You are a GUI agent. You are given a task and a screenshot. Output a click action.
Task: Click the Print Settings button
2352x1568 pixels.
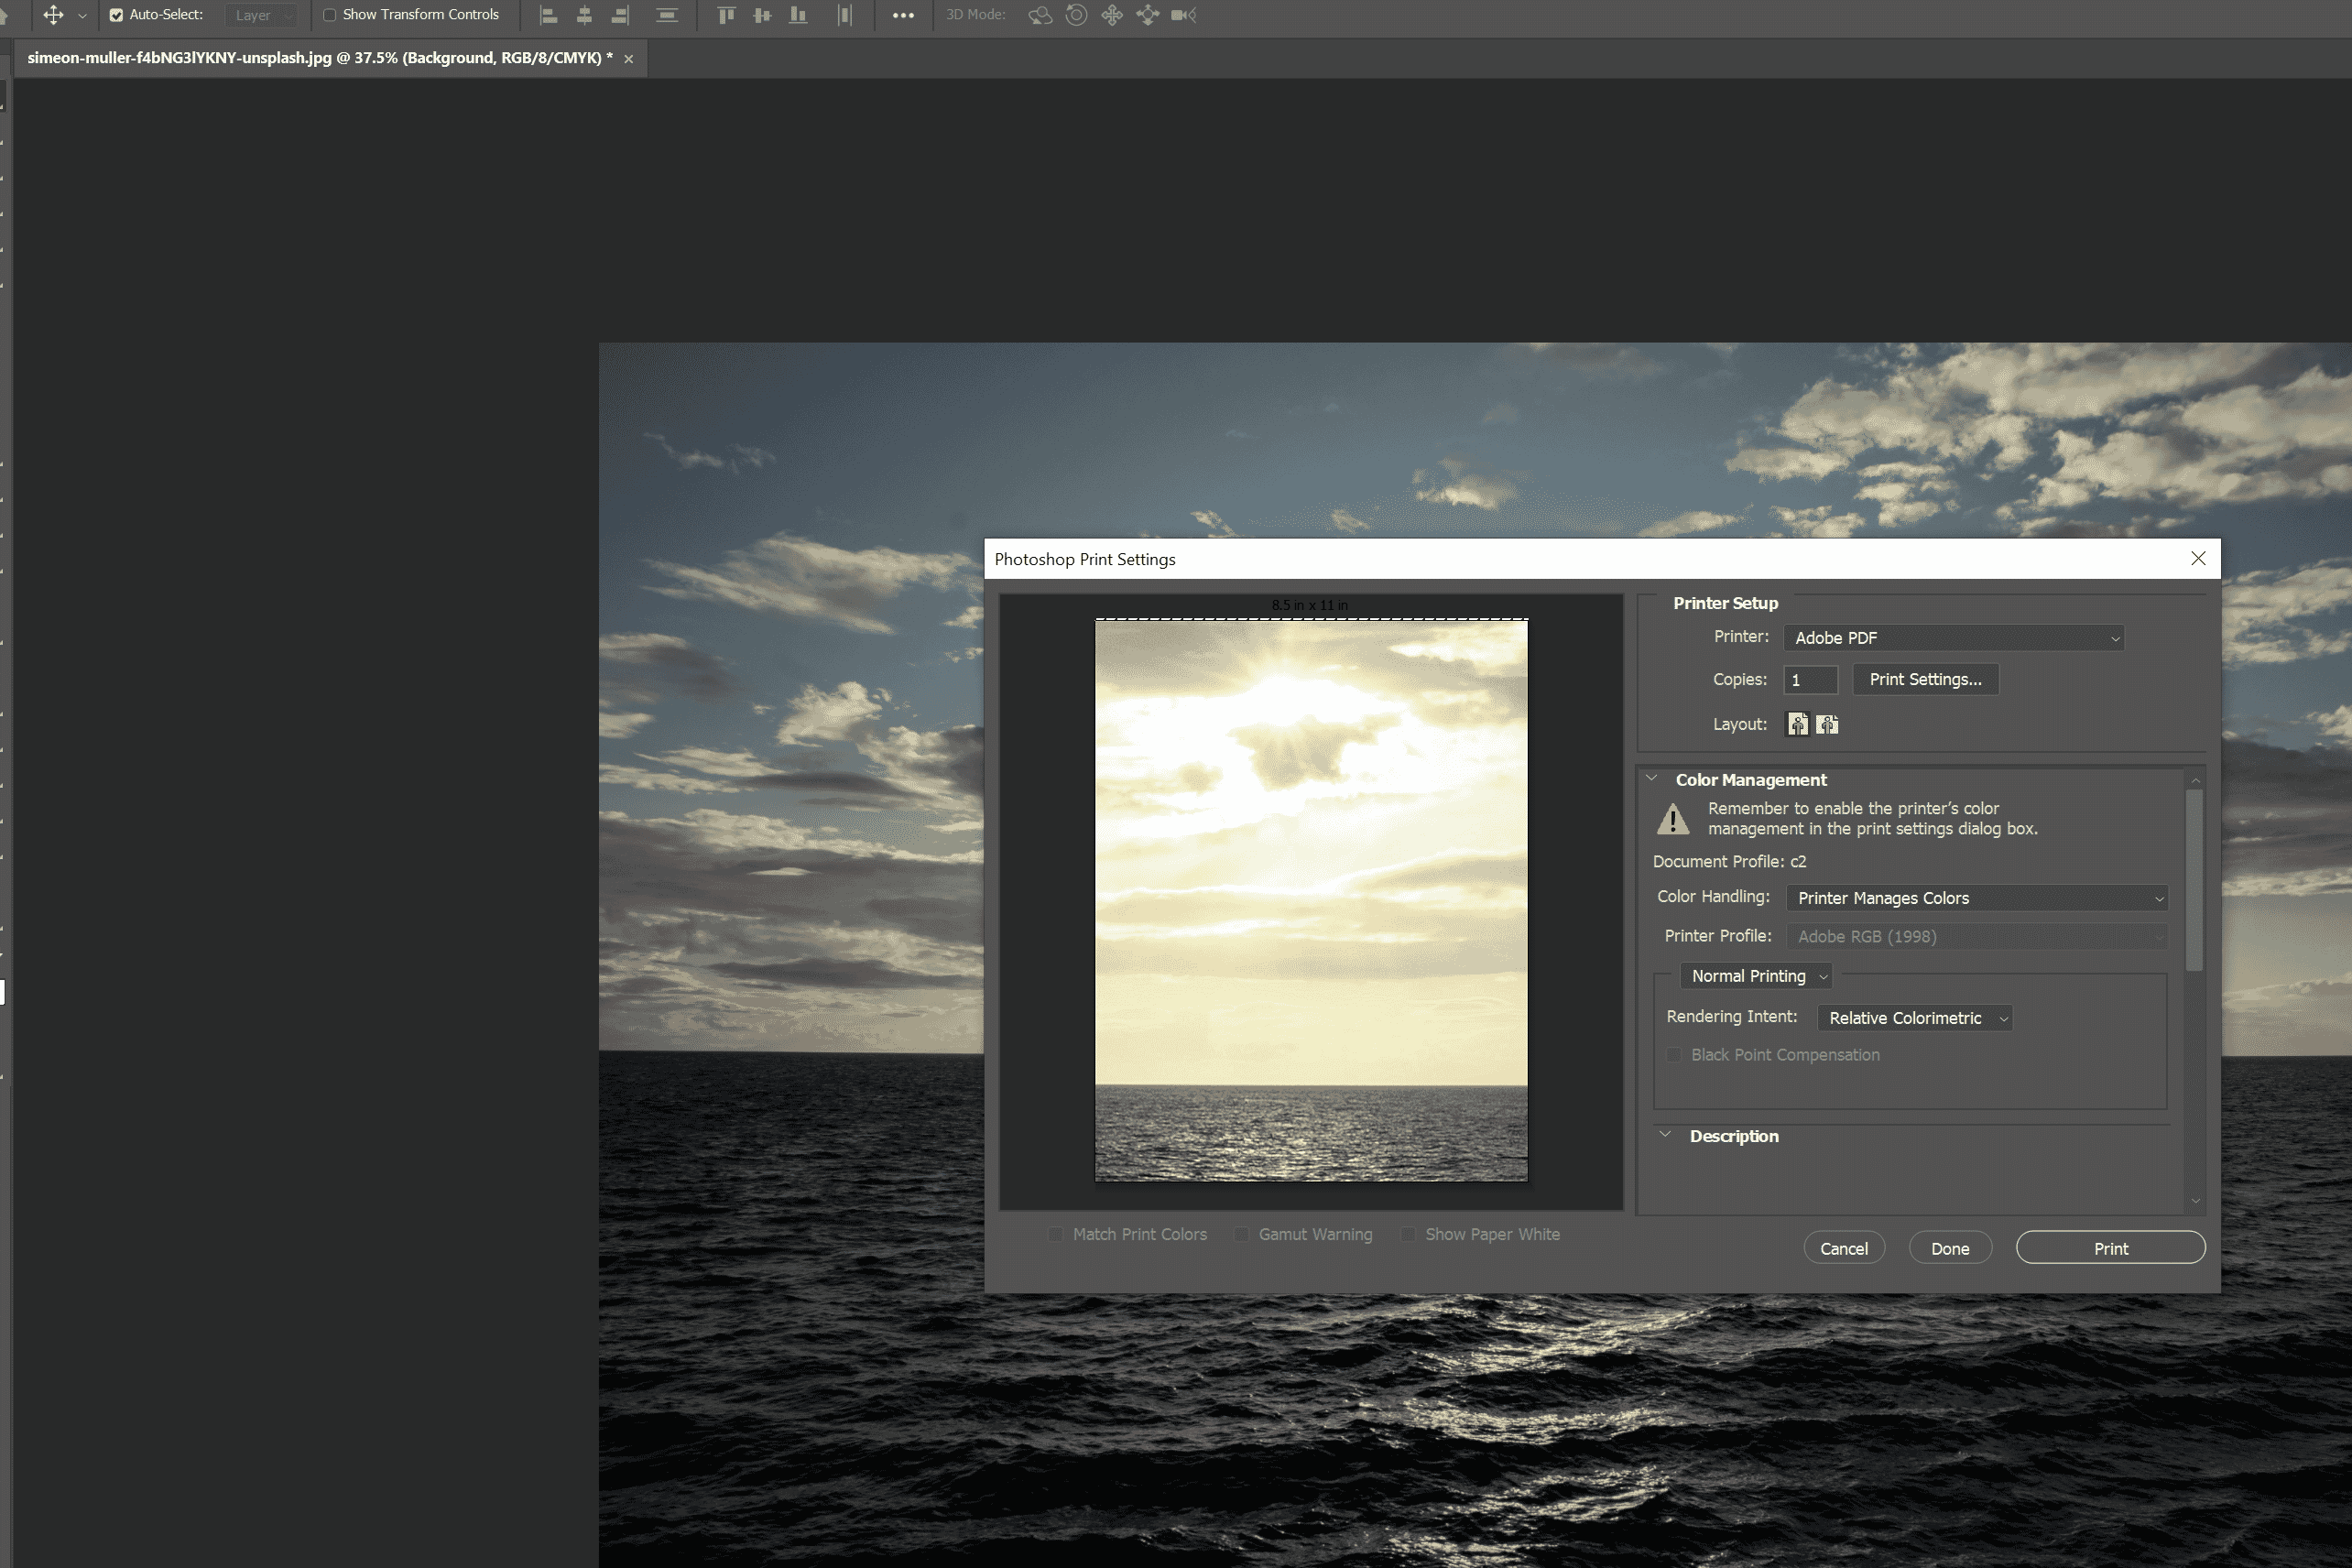1925,679
